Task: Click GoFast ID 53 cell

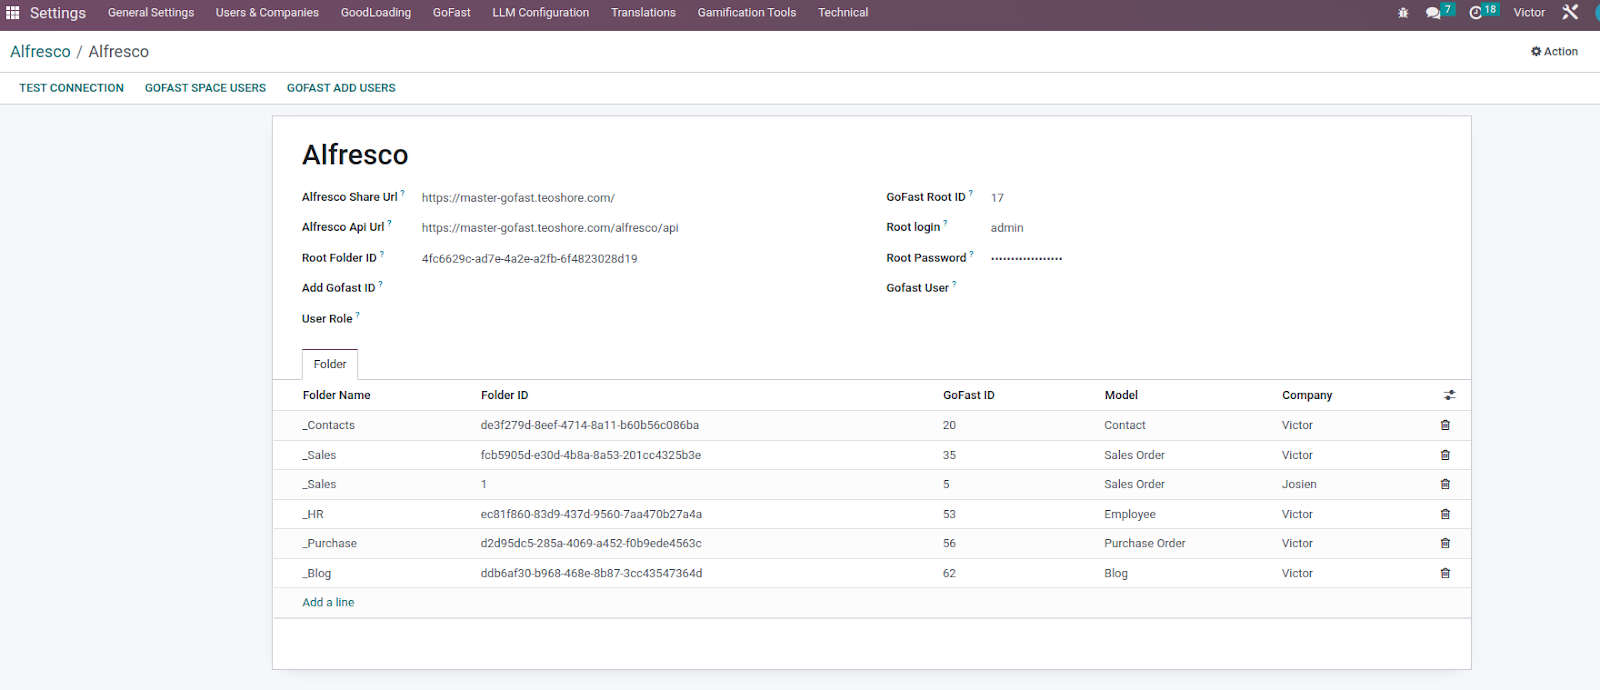Action: tap(949, 514)
